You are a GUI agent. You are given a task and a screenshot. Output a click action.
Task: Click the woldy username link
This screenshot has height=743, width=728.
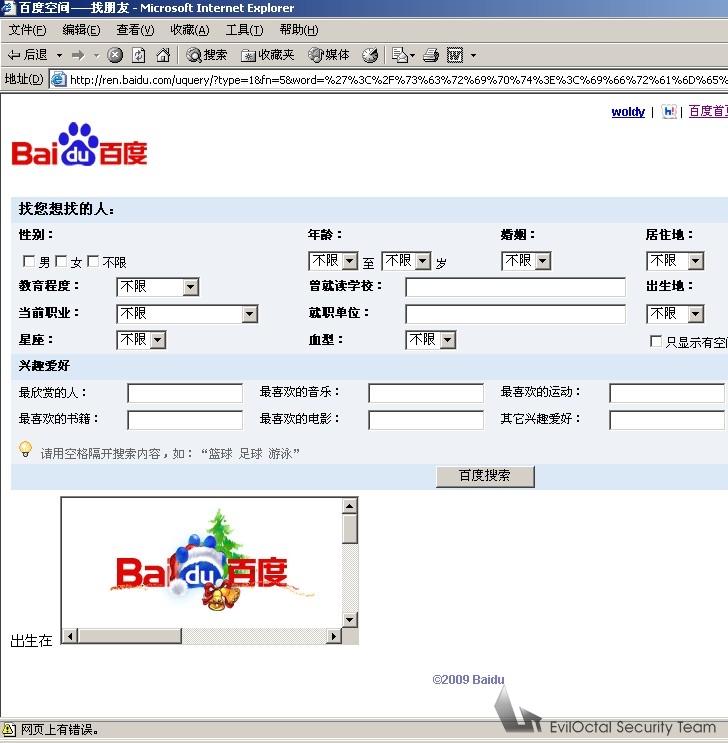click(628, 112)
